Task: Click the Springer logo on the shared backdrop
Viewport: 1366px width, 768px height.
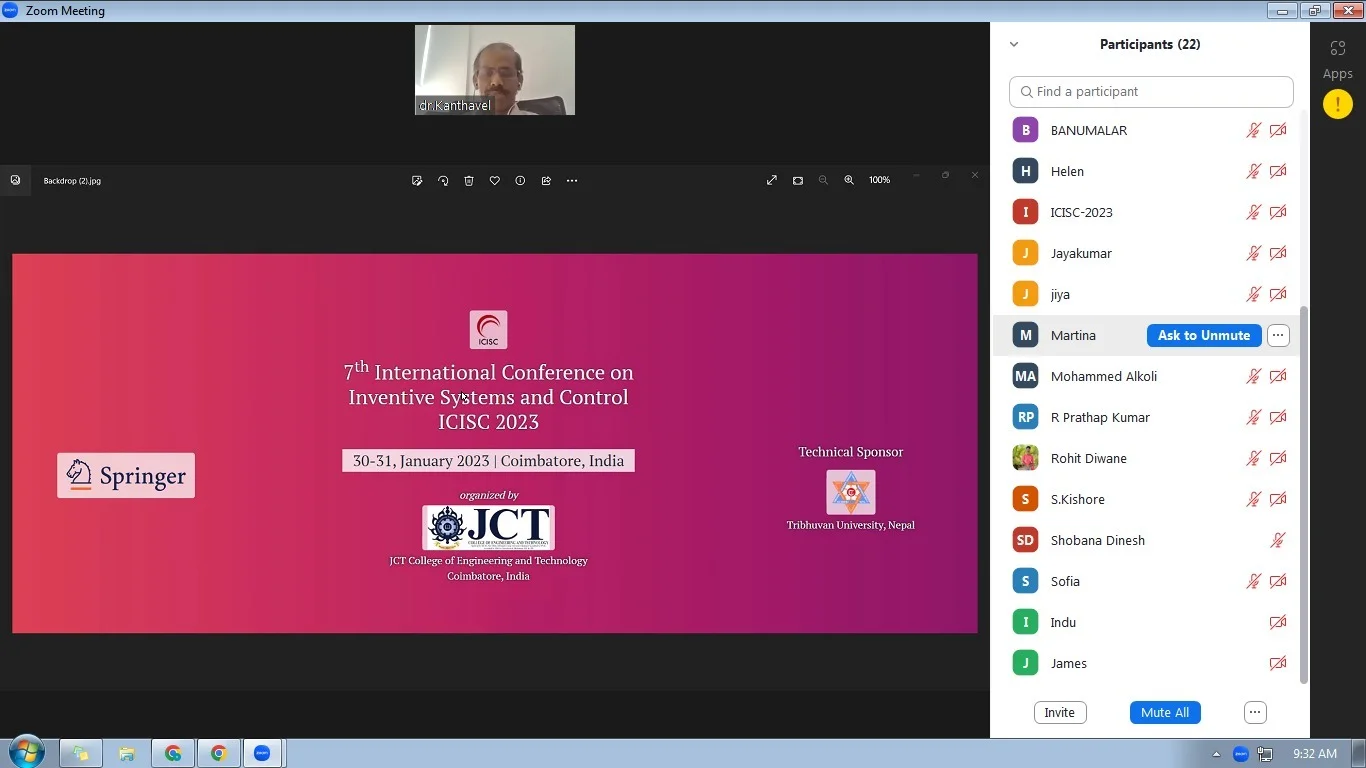Action: [126, 475]
